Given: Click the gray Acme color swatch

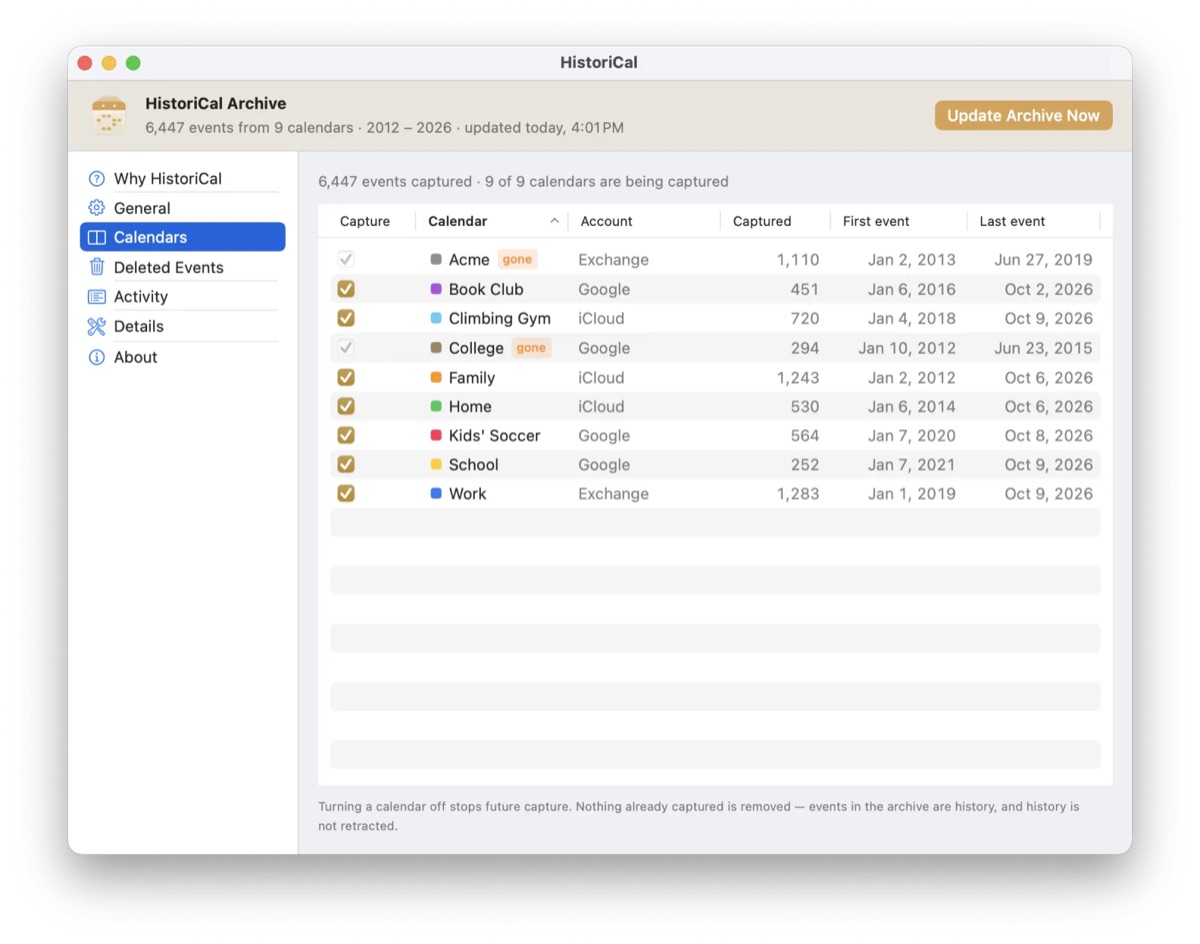Looking at the screenshot, I should (436, 260).
